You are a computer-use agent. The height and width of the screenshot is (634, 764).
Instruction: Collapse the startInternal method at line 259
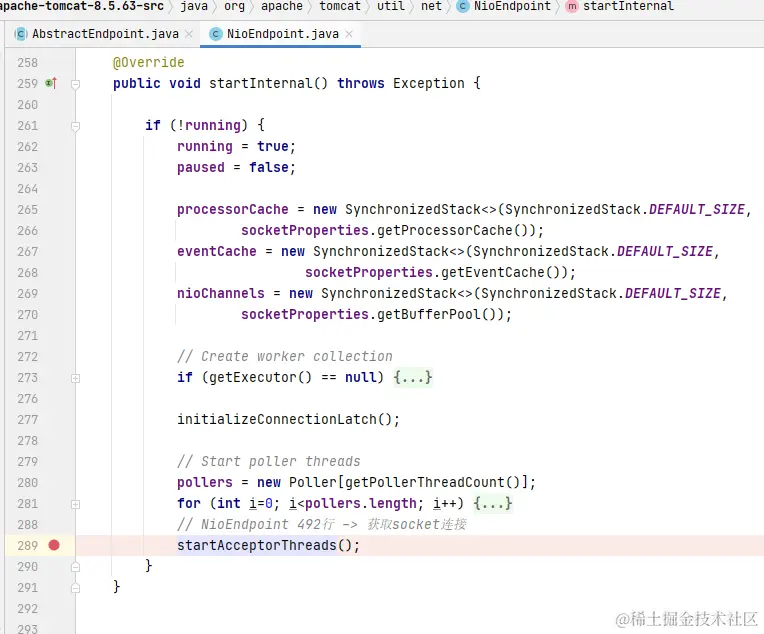tap(76, 84)
